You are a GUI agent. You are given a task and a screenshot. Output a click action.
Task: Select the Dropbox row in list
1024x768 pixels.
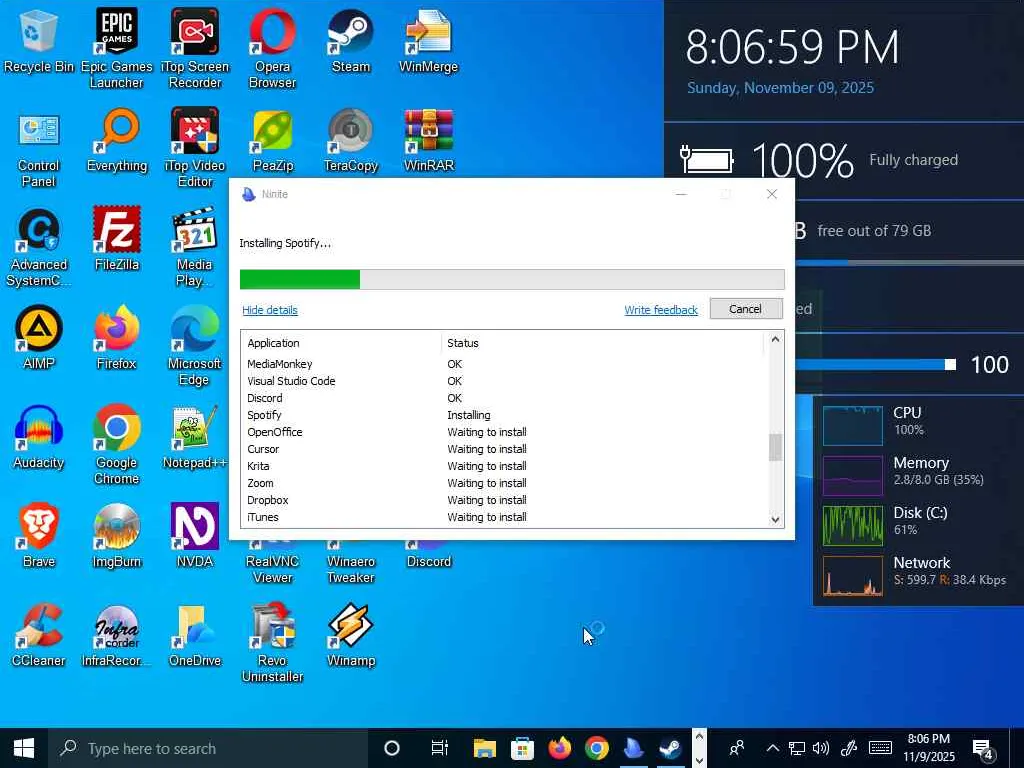[504, 500]
